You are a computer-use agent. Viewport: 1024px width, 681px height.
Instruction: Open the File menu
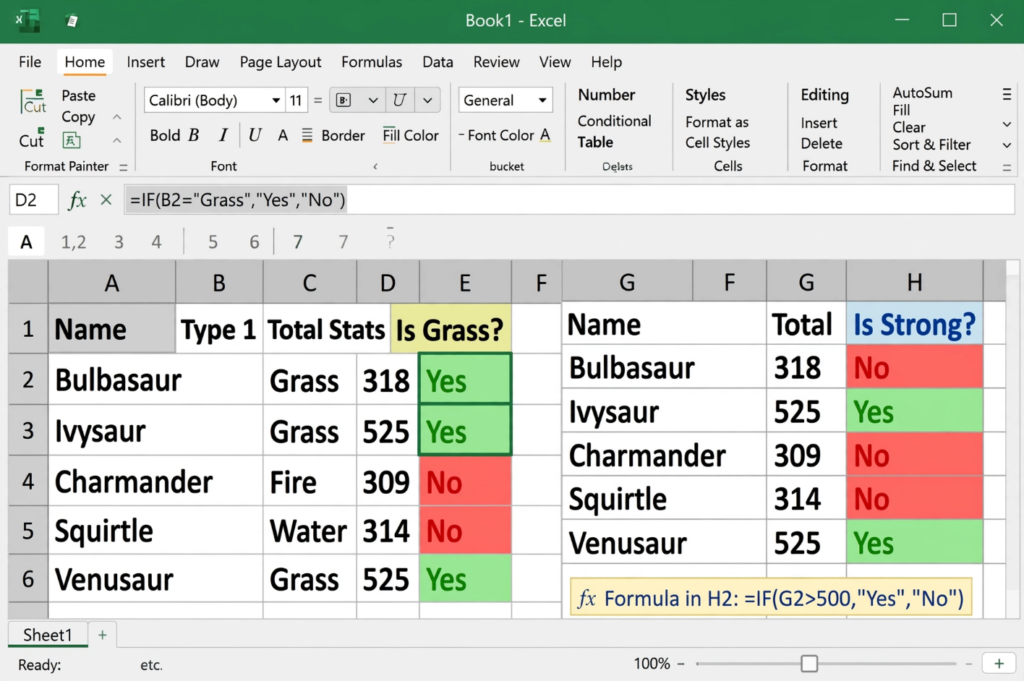click(29, 62)
